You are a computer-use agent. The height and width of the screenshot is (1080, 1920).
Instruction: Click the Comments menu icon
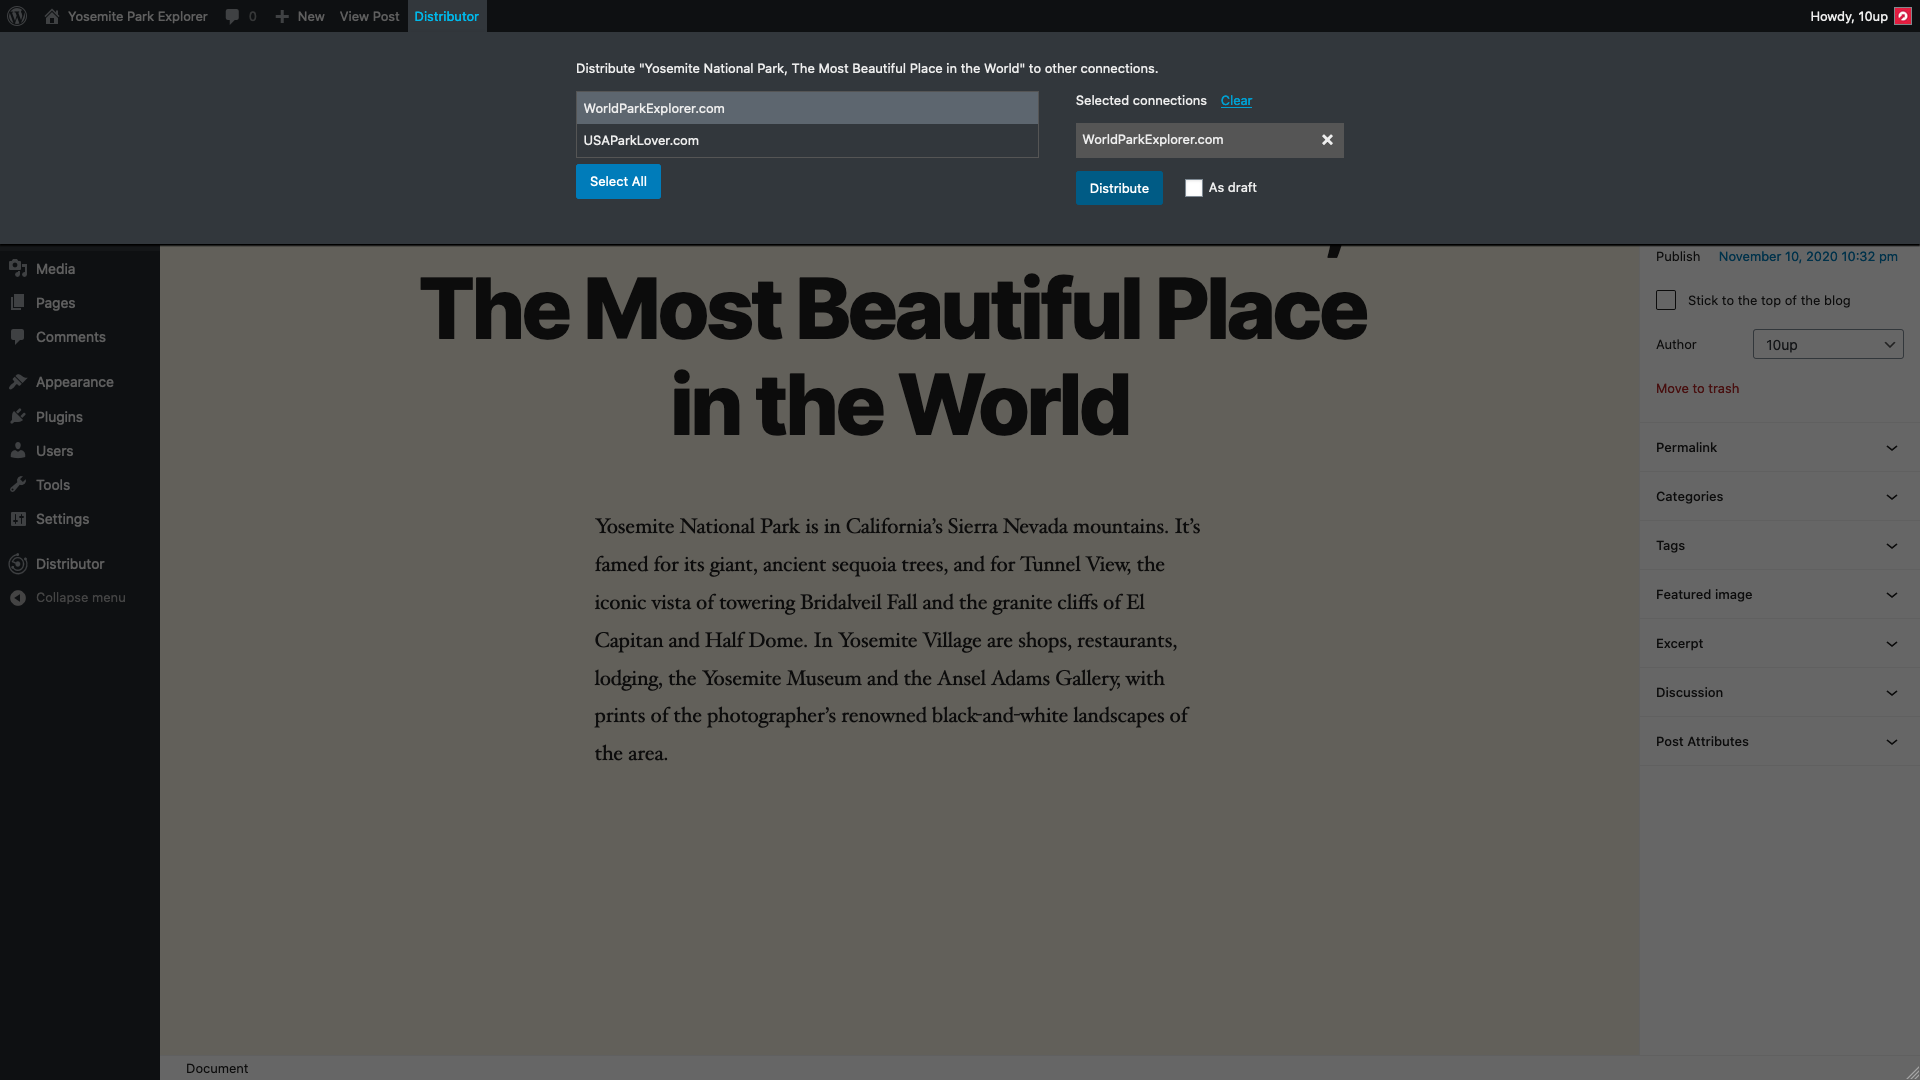pyautogui.click(x=18, y=336)
